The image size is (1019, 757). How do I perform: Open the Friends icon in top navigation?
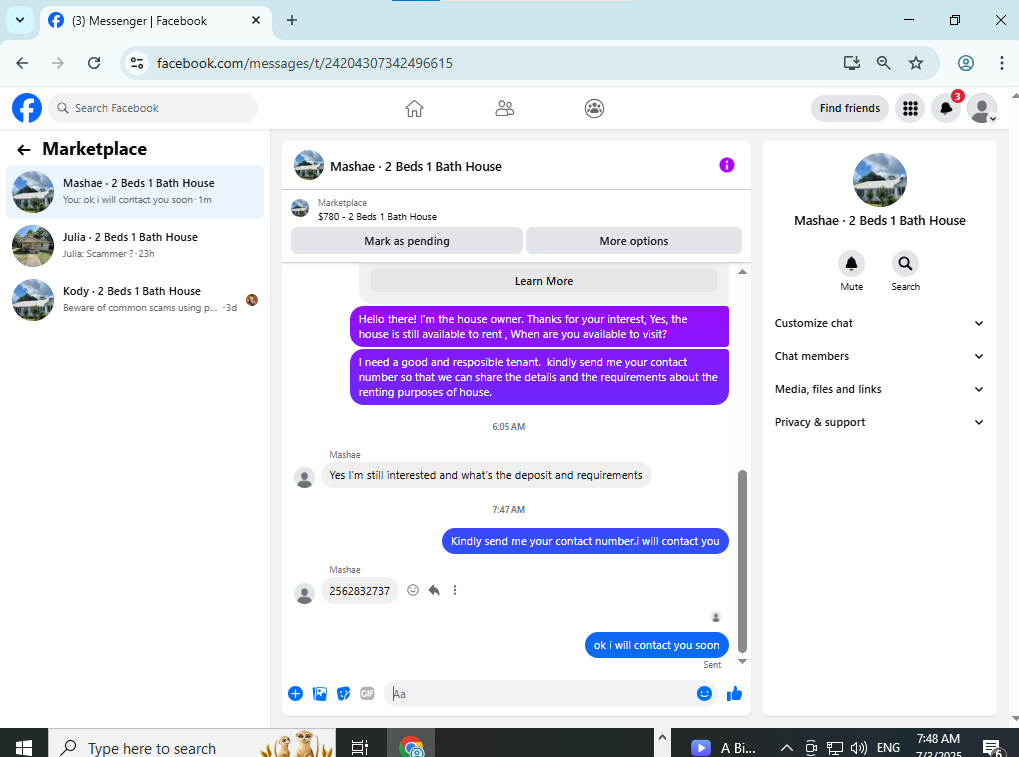504,109
